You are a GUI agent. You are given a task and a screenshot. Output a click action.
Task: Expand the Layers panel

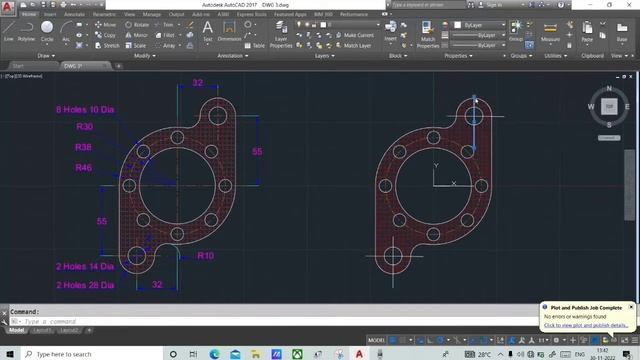pyautogui.click(x=324, y=56)
